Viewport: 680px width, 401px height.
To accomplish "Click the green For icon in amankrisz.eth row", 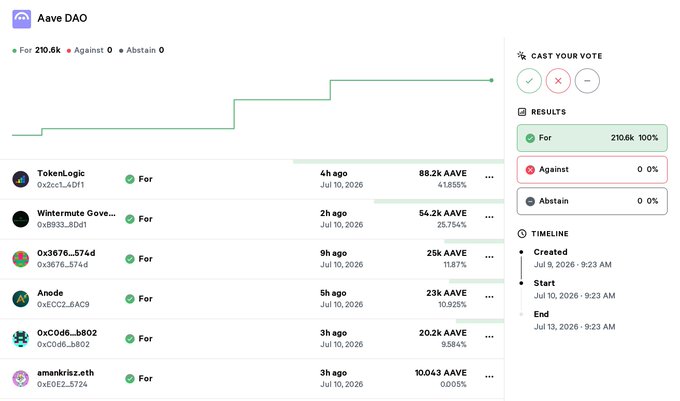I will (130, 378).
